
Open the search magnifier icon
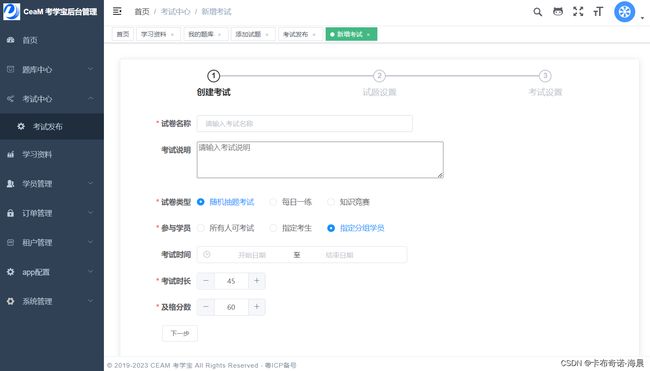[x=538, y=12]
